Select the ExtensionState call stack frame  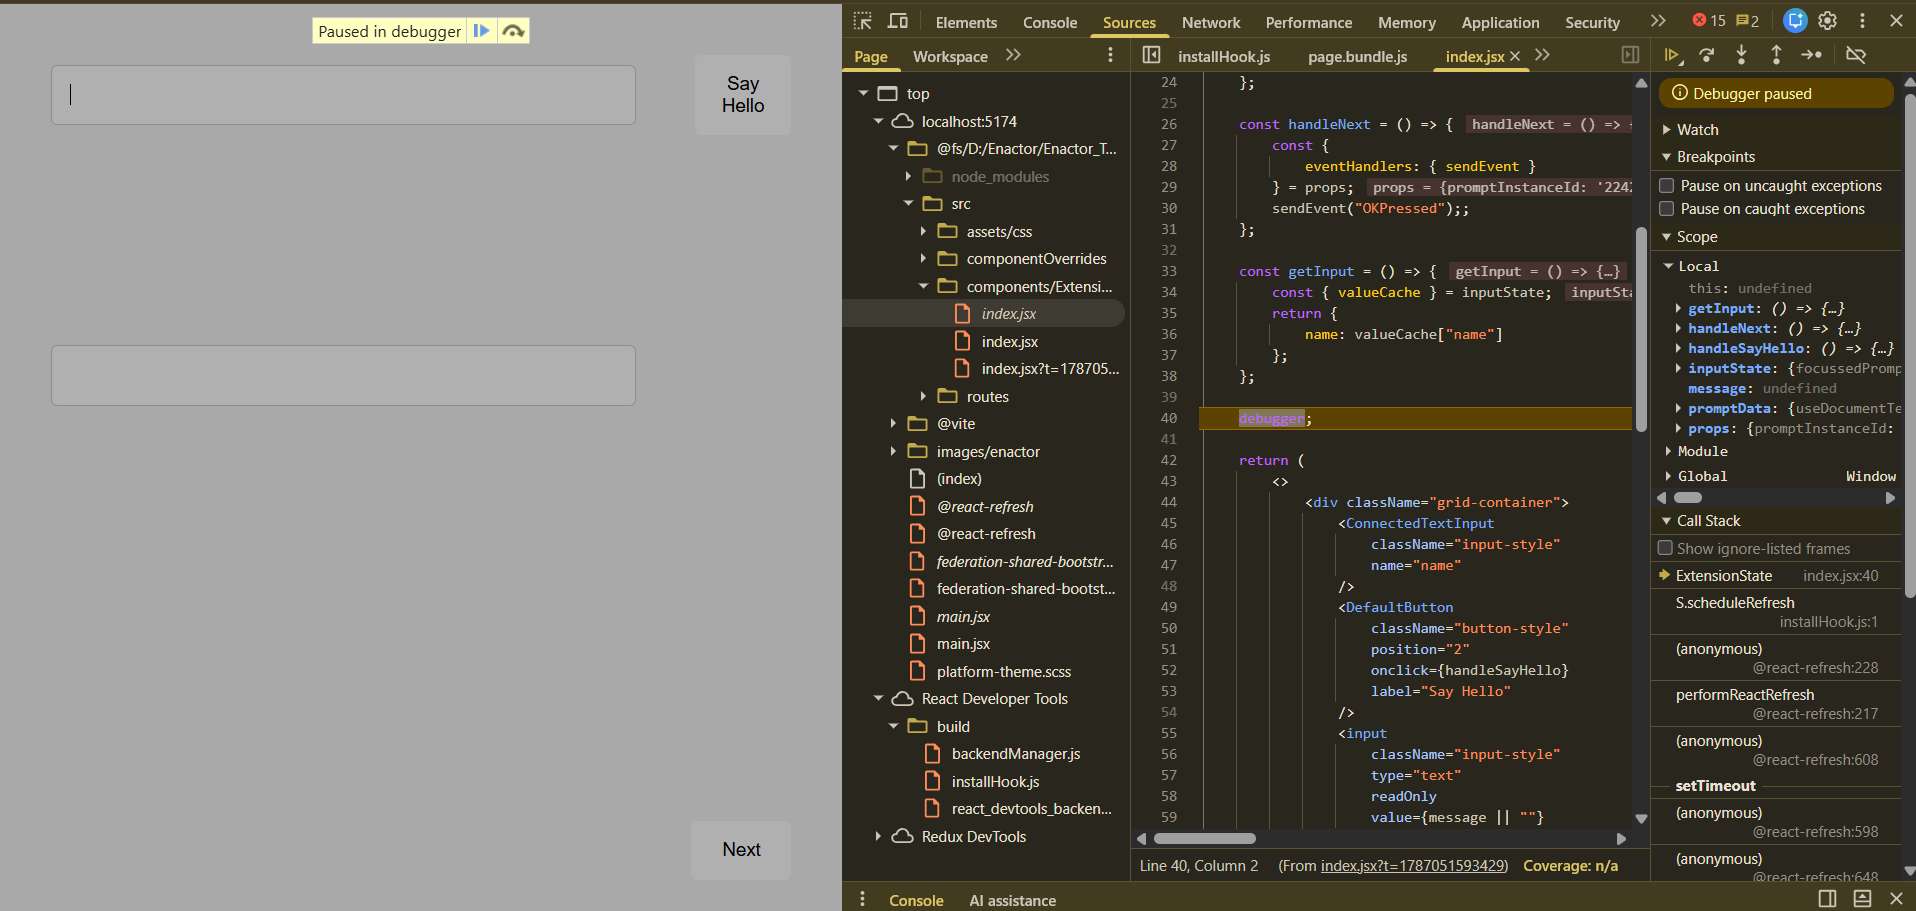1776,575
